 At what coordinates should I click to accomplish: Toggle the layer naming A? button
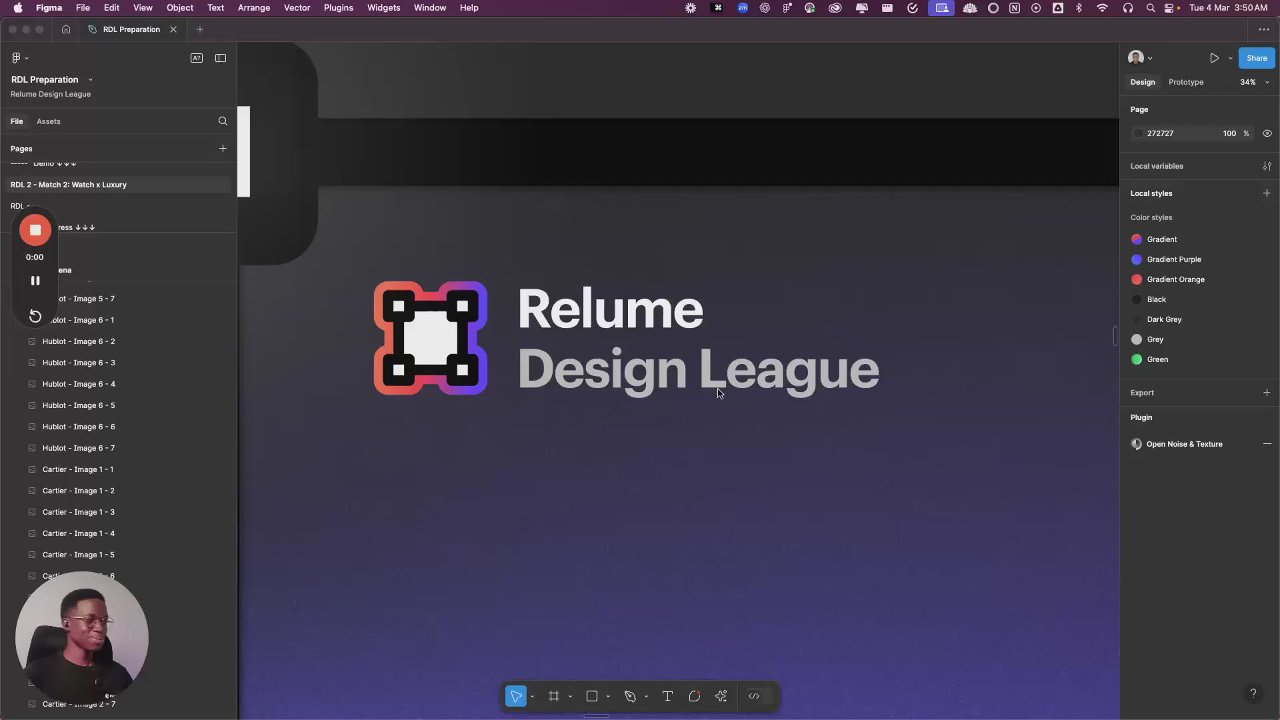pos(196,58)
